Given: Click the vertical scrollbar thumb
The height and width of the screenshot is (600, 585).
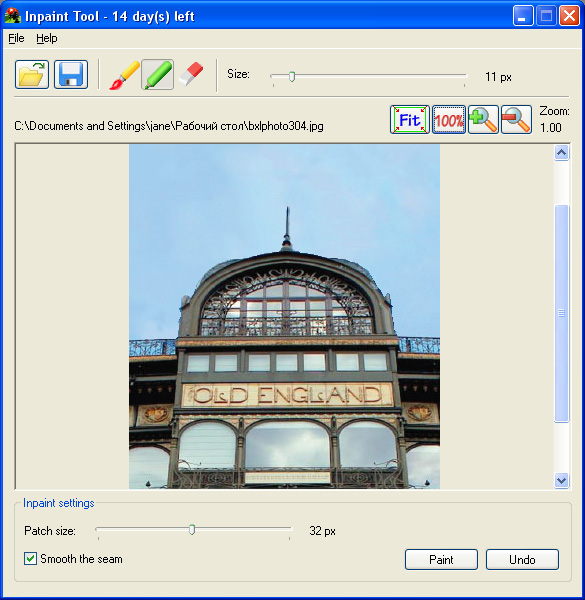Looking at the screenshot, I should click(561, 314).
